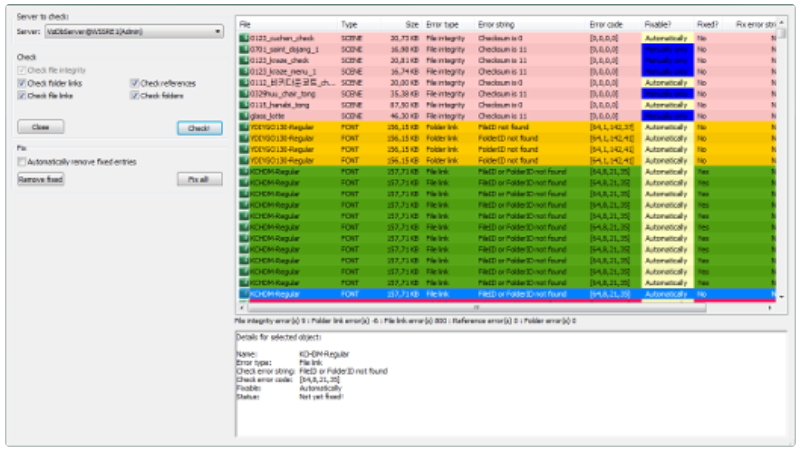Click the highlighted KCHDM-Regular file name
810x454 pixels.
(275, 294)
